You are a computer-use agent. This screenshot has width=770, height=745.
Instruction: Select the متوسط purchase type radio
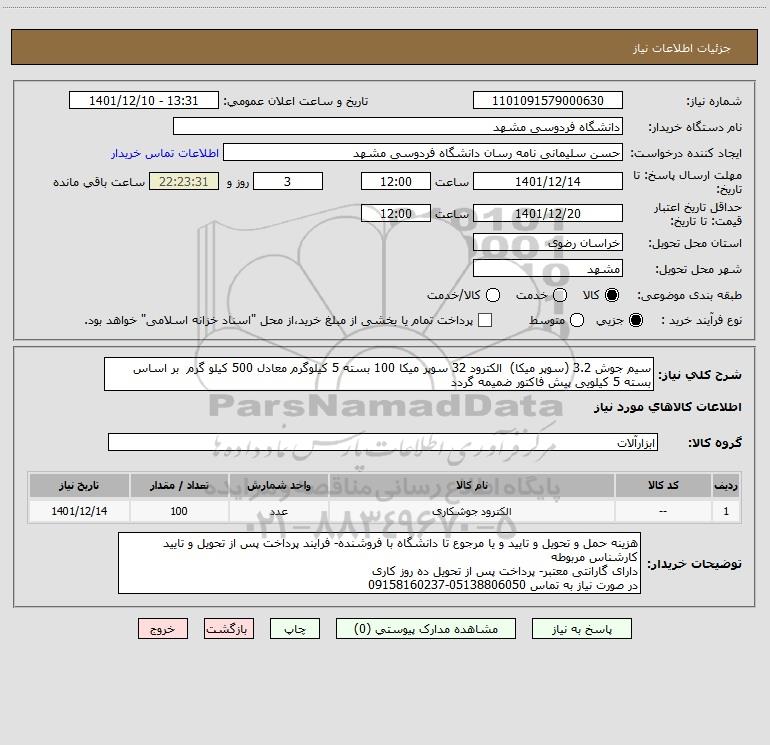coord(577,321)
